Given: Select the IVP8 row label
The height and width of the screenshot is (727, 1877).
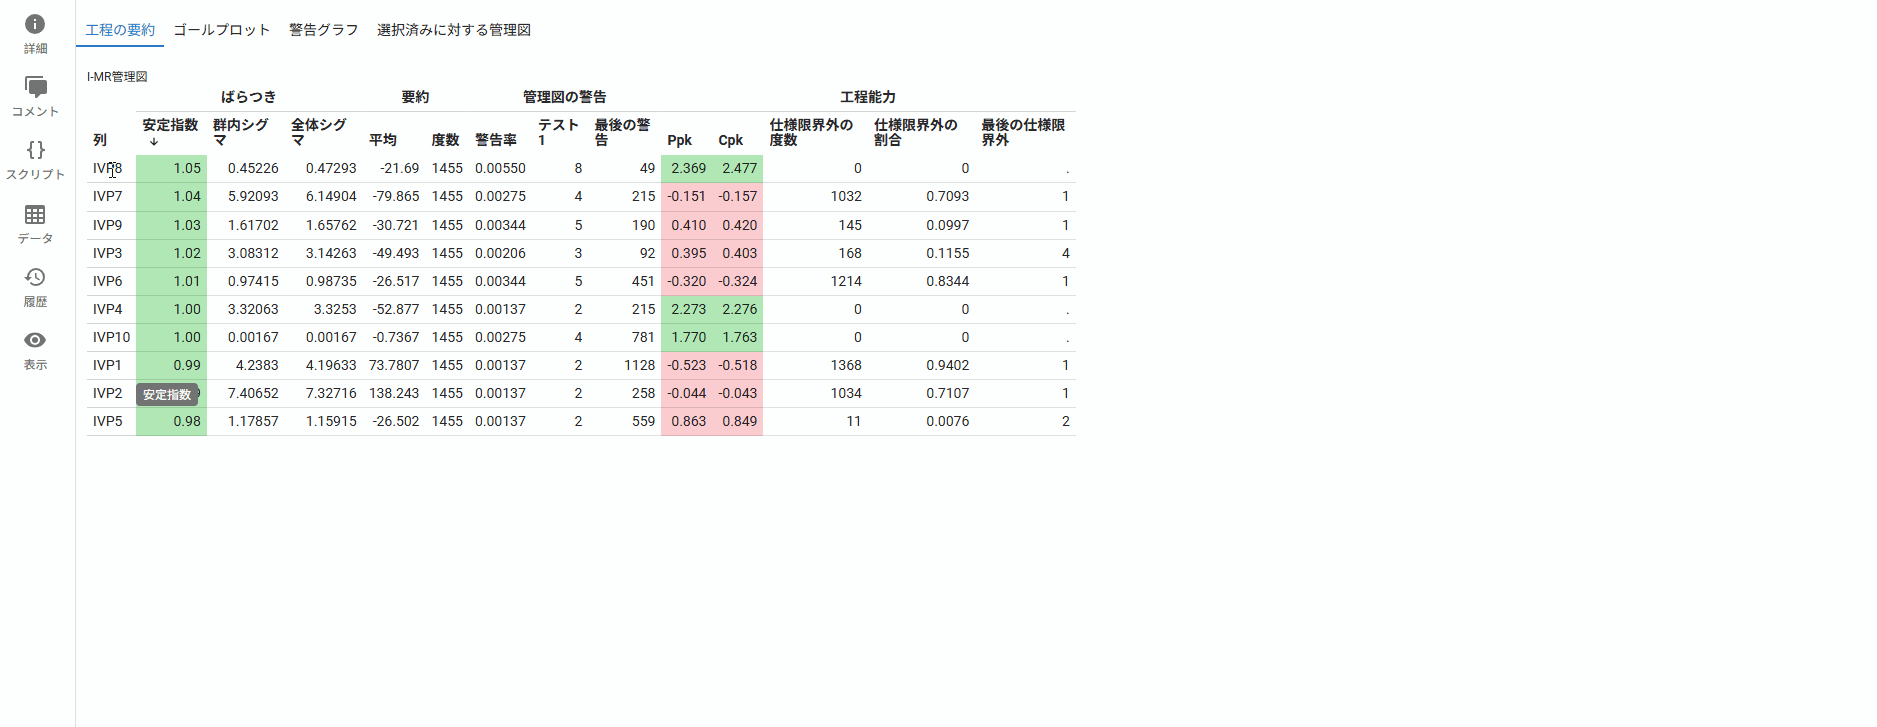Looking at the screenshot, I should click(107, 168).
